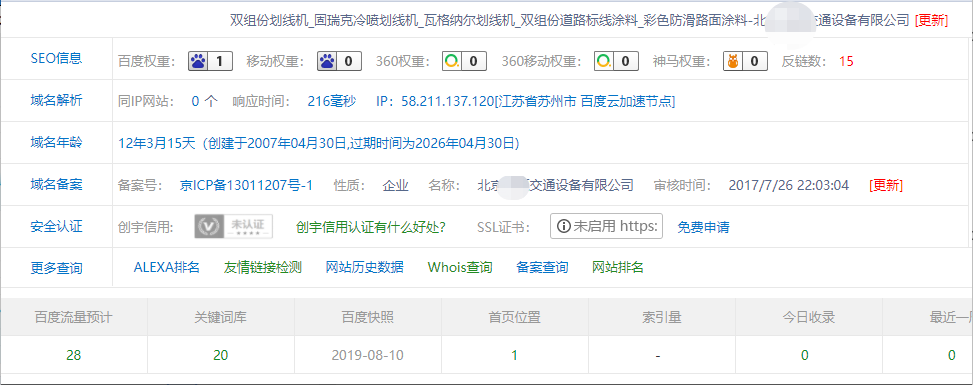Click the 今日收录 column header
Image resolution: width=973 pixels, height=385 pixels.
(809, 318)
